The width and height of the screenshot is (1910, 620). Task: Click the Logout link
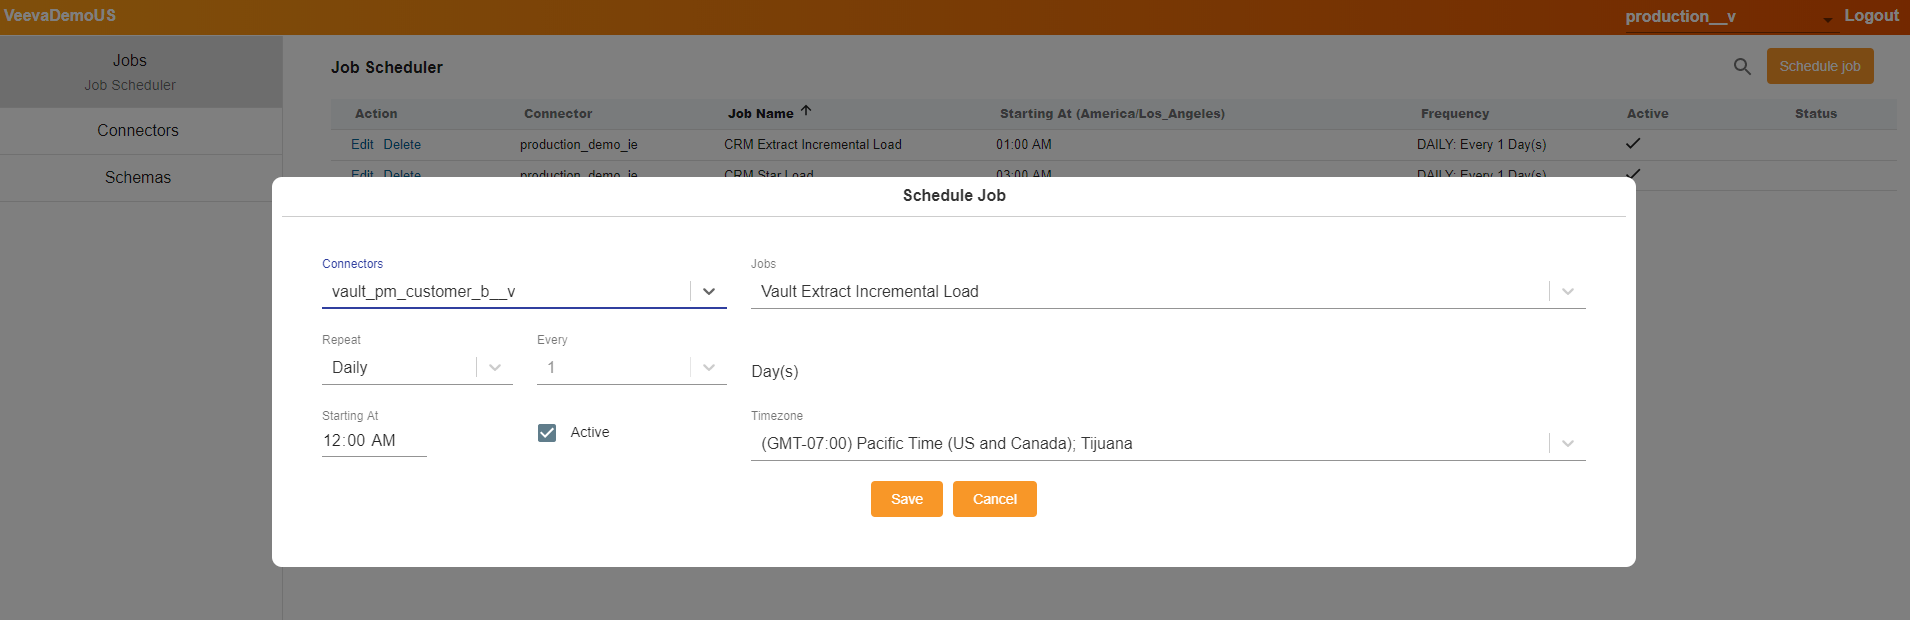(x=1871, y=16)
